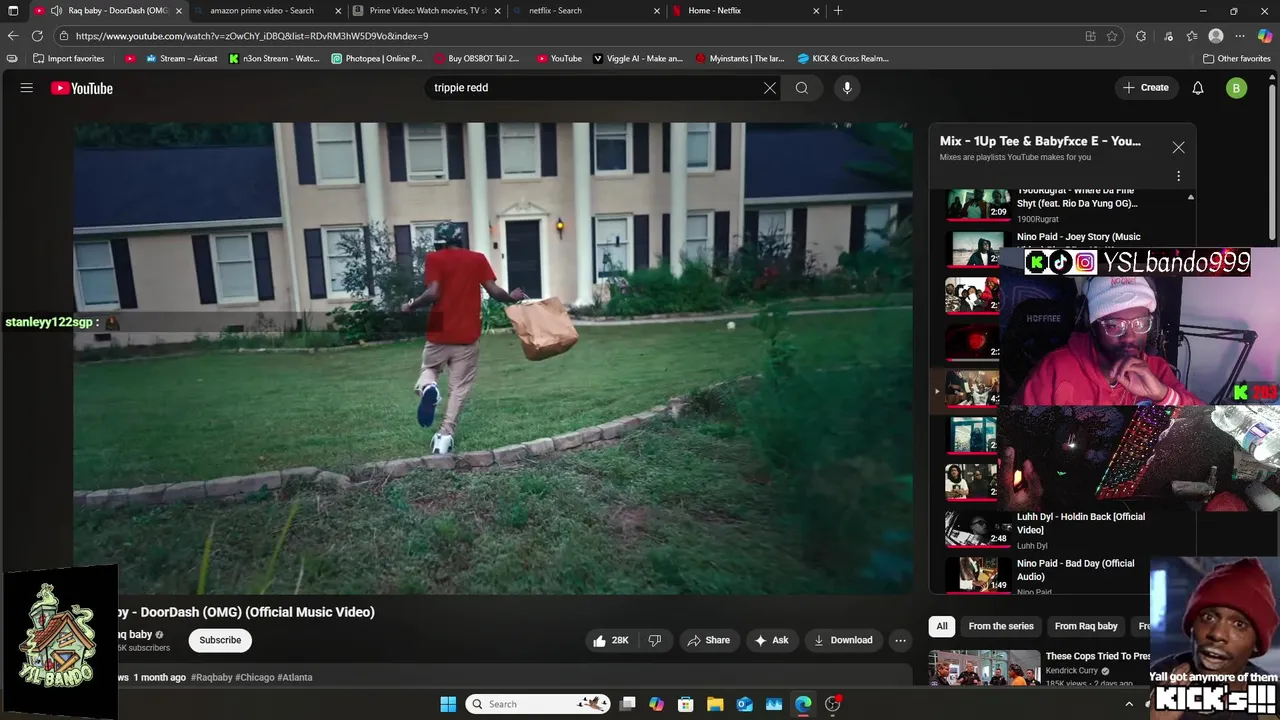The height and width of the screenshot is (720, 1280).
Task: Open the tab actions menu icon
Action: pyautogui.click(x=13, y=11)
